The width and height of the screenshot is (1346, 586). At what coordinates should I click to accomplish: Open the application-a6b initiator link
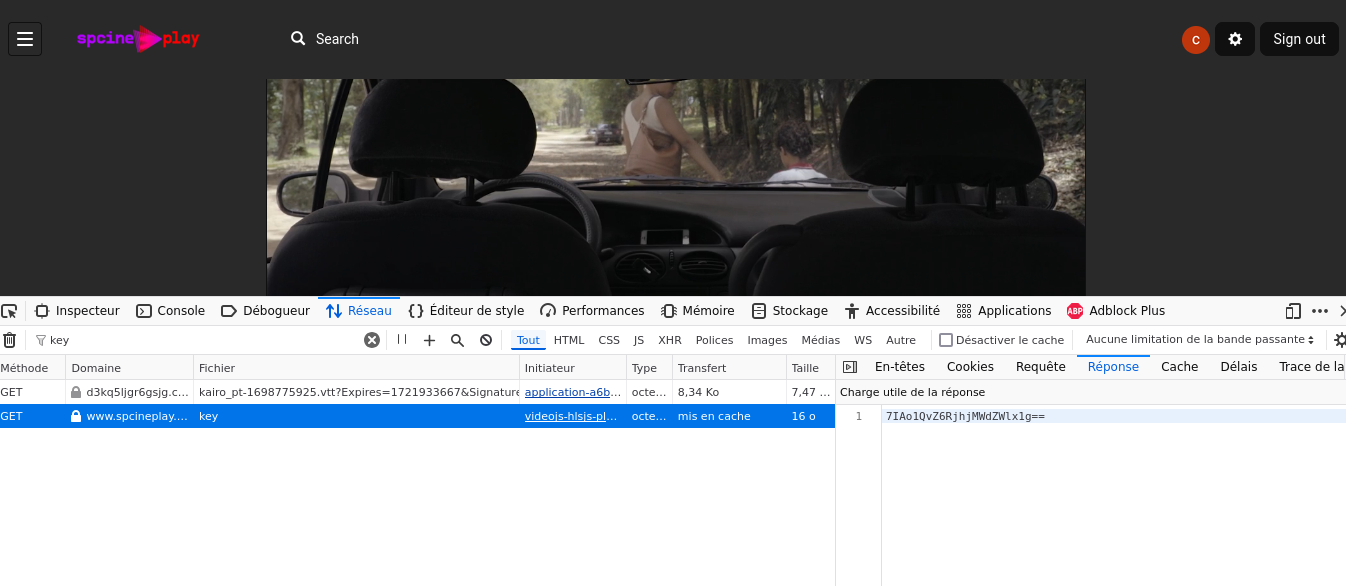click(573, 392)
